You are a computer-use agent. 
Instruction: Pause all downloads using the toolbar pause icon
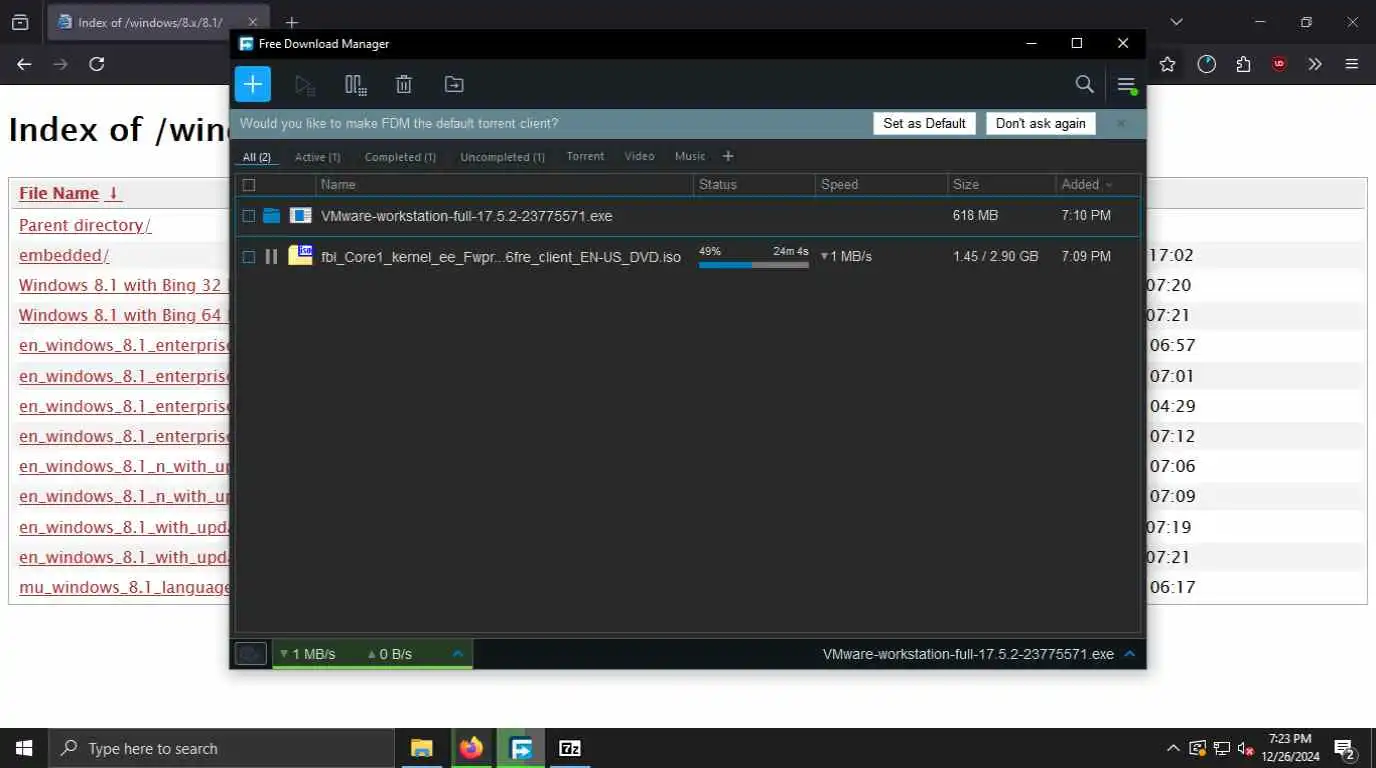355,85
